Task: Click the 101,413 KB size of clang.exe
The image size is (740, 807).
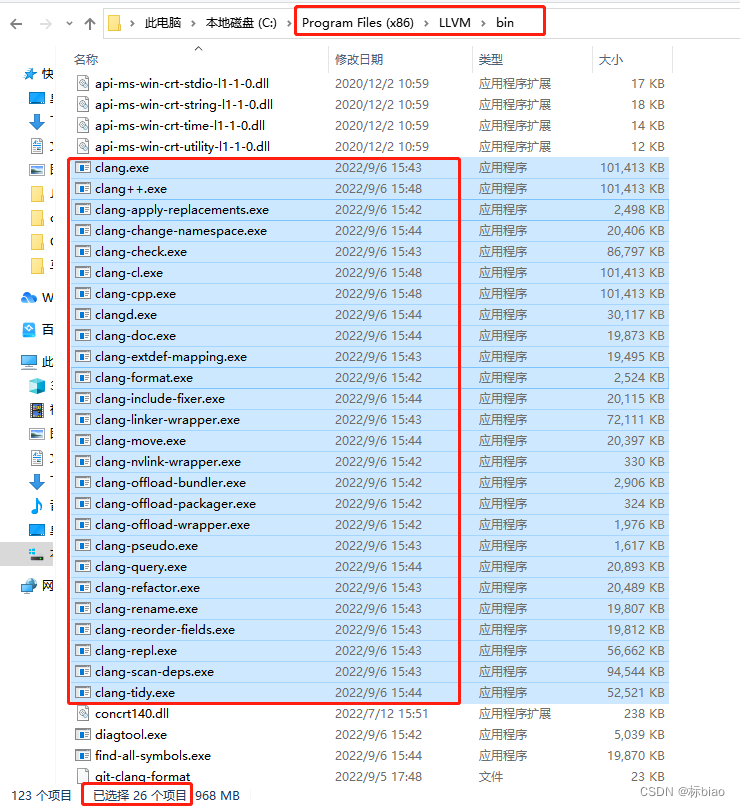Action: point(632,168)
